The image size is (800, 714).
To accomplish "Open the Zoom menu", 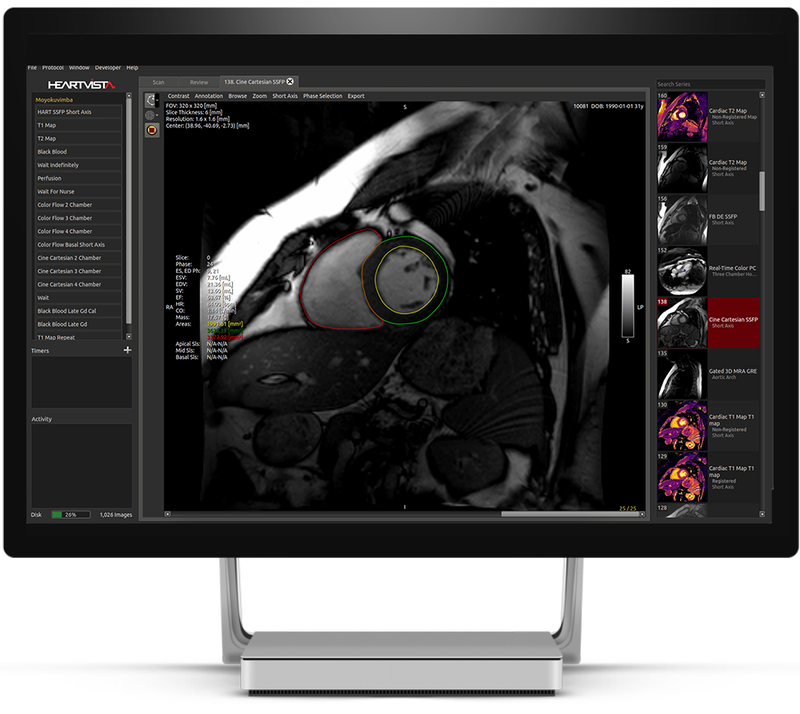I will click(260, 96).
